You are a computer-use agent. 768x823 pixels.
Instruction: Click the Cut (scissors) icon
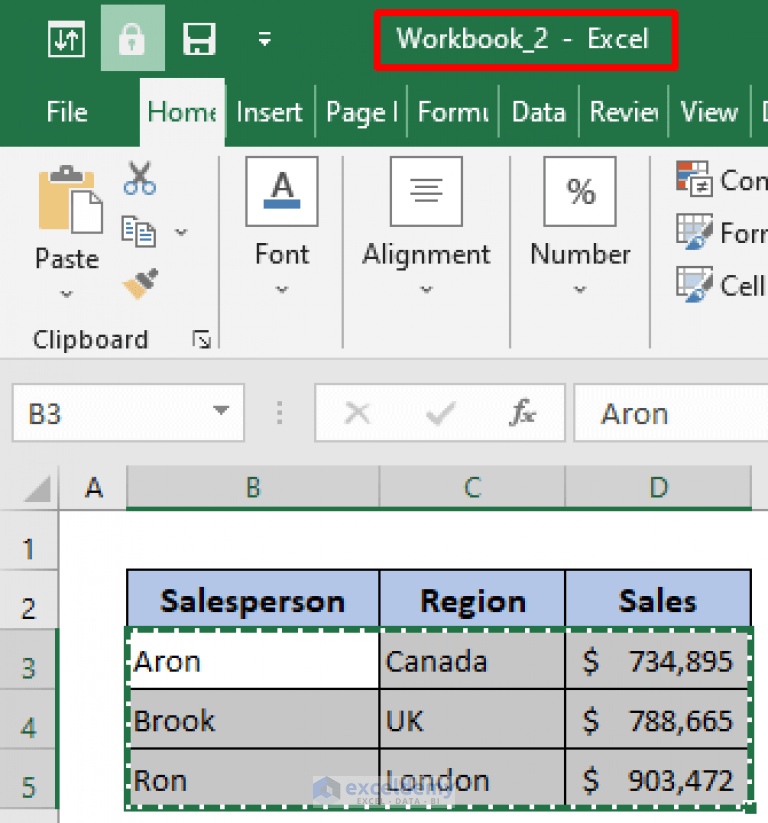[139, 177]
